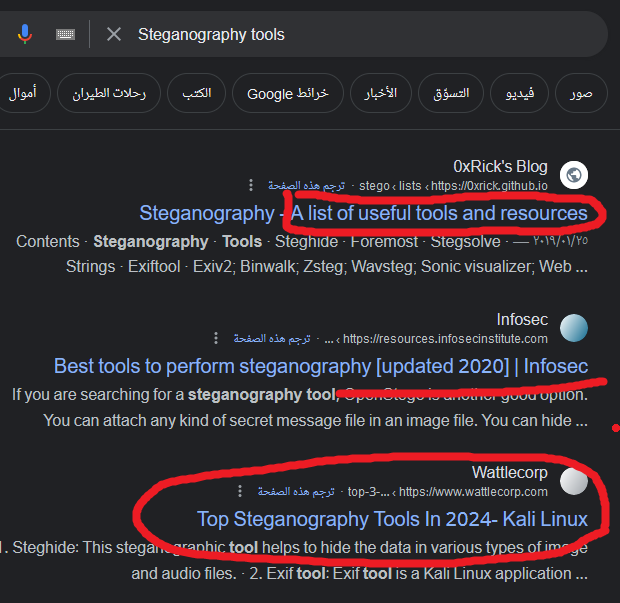
Task: Select the الأخبار news filter tab
Action: [x=381, y=93]
